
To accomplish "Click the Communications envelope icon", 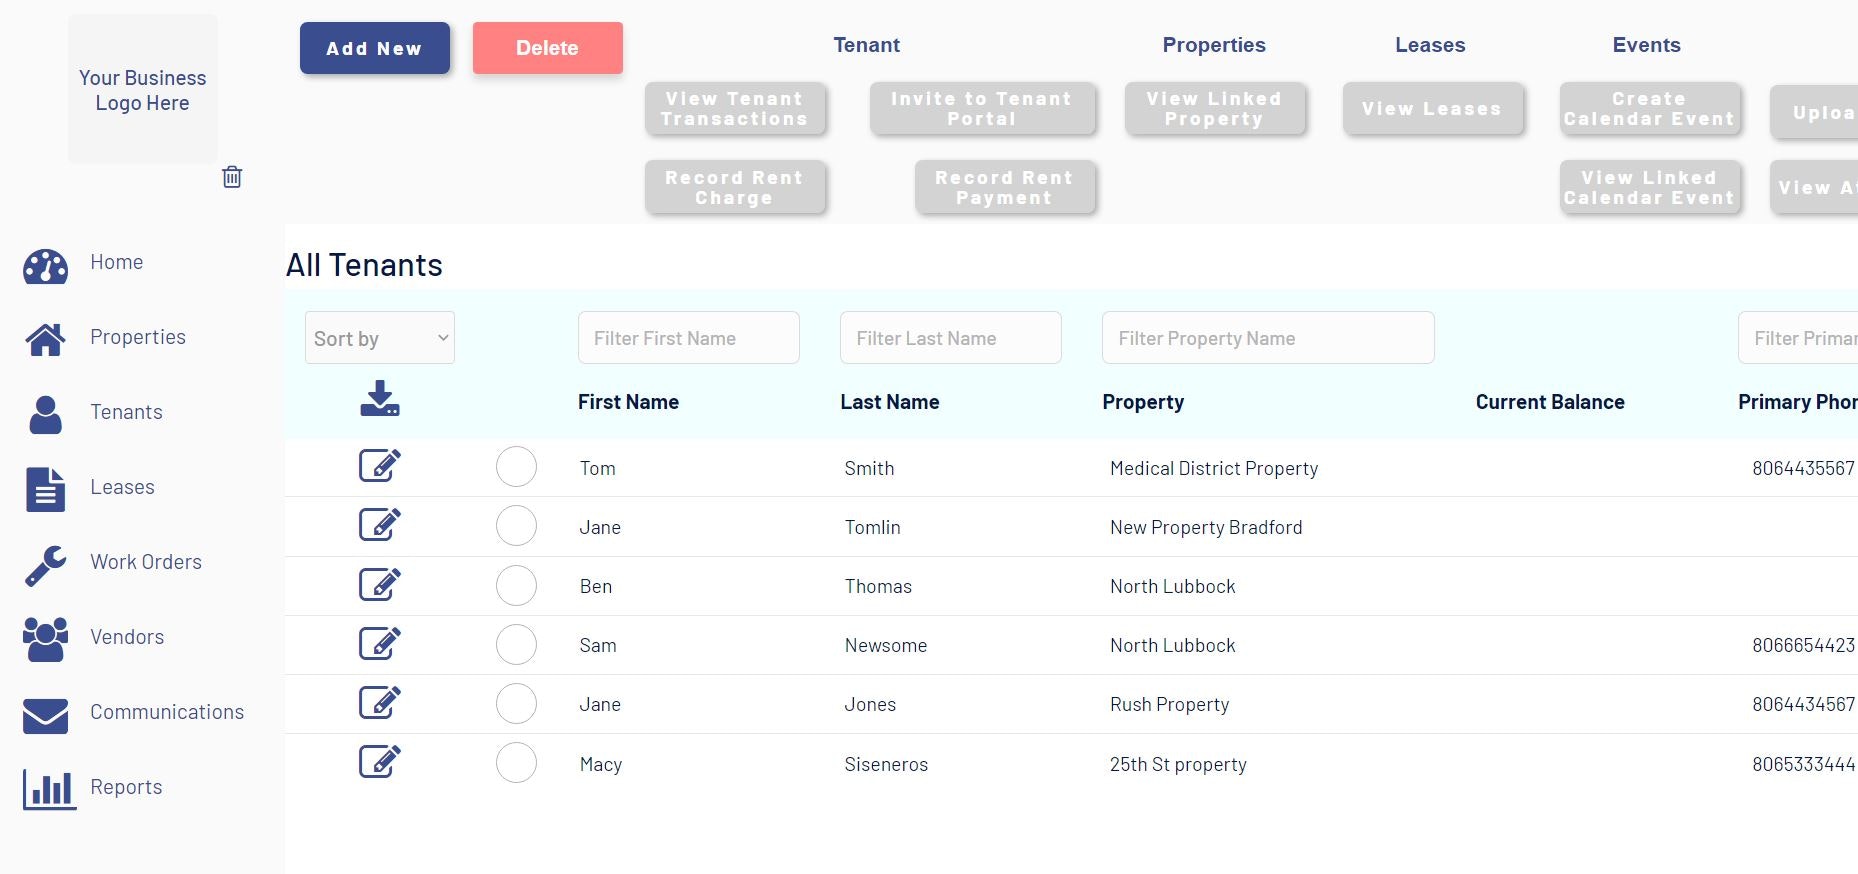I will click(46, 716).
